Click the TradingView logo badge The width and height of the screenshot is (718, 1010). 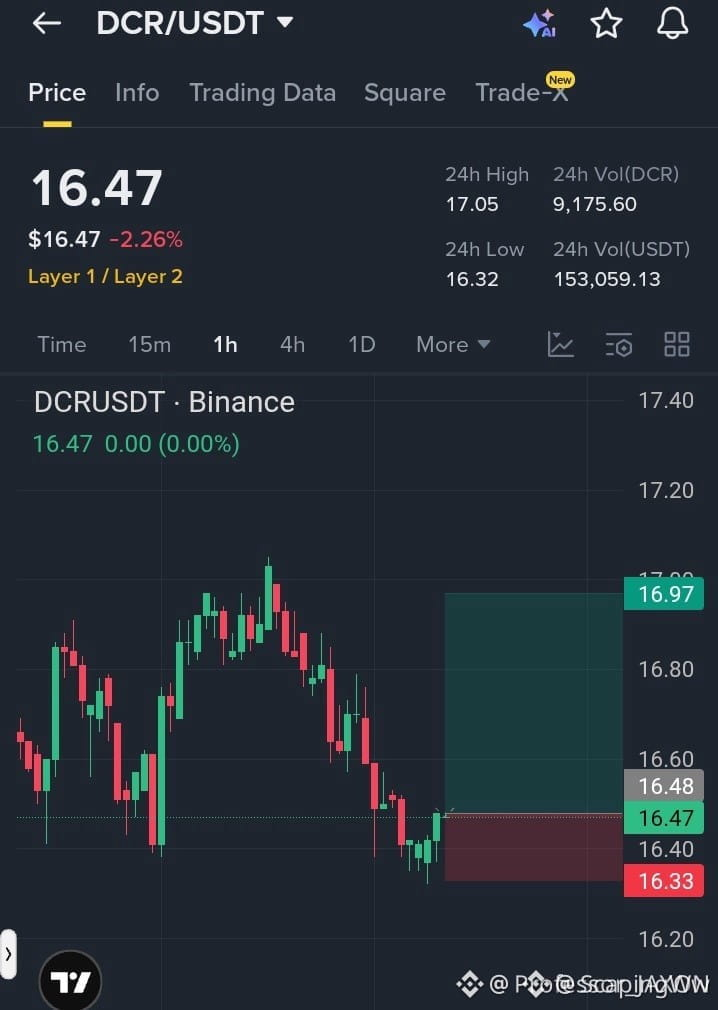point(70,980)
